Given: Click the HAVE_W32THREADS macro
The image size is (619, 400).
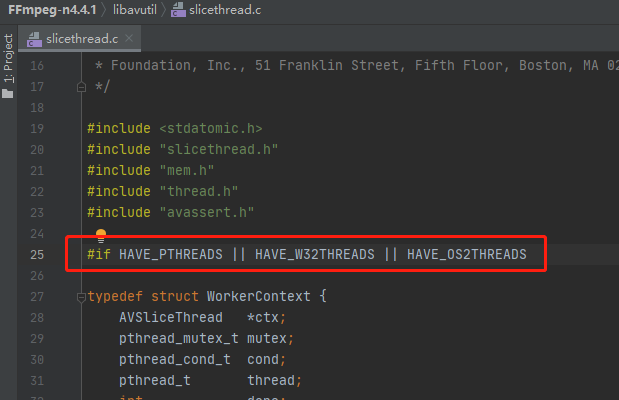Looking at the screenshot, I should 314,254.
